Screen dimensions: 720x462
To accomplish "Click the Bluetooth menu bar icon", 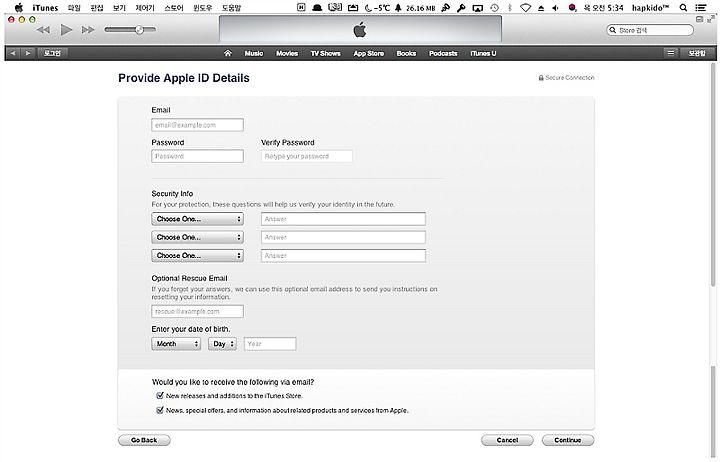I will coord(510,8).
